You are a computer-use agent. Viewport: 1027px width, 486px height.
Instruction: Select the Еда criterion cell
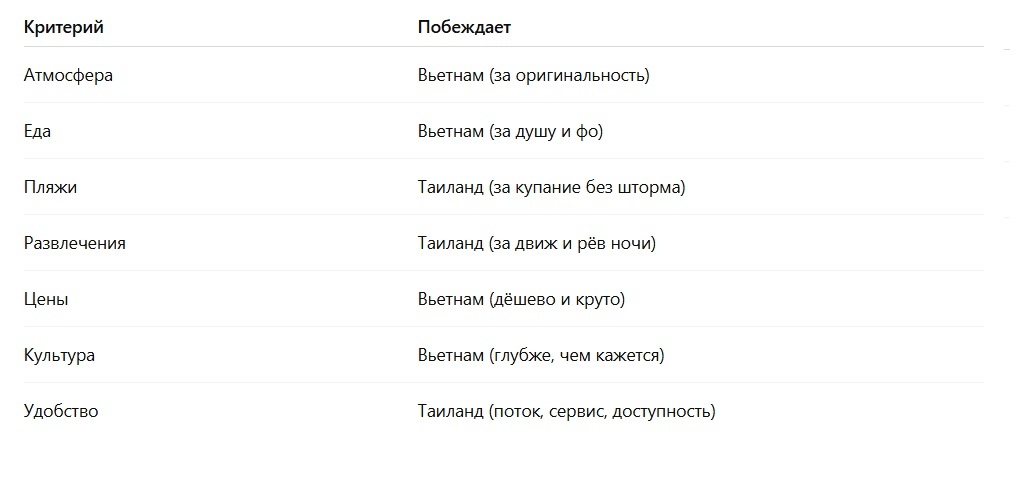[x=37, y=132]
